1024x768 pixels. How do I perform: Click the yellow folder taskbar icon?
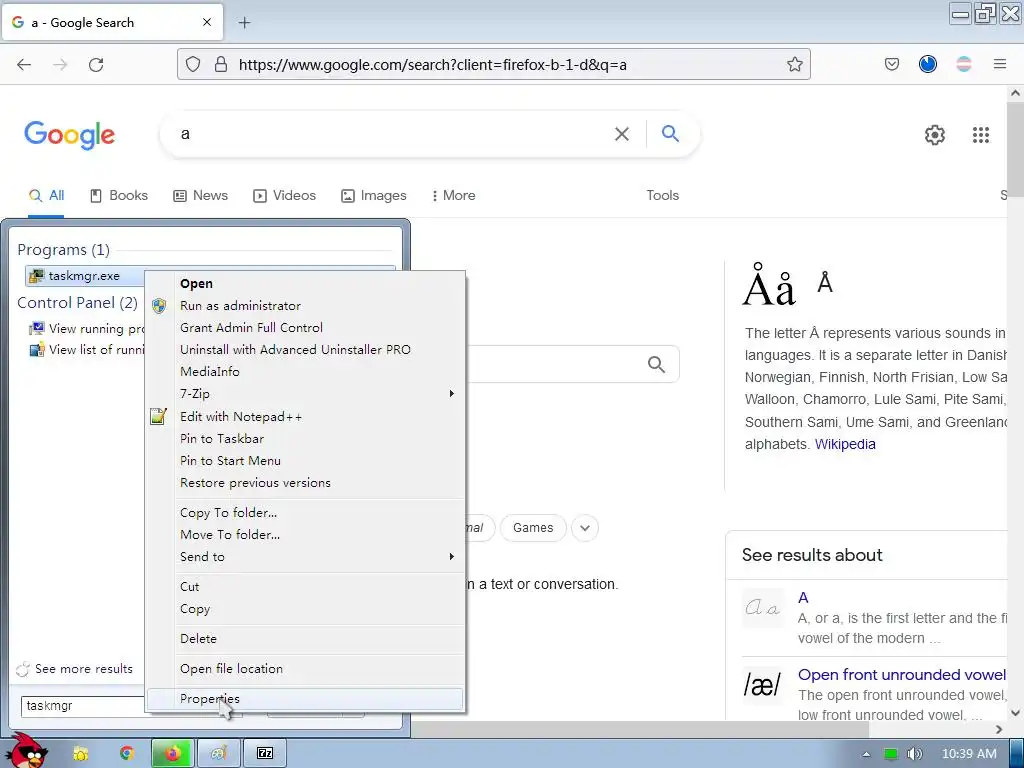pyautogui.click(x=81, y=754)
